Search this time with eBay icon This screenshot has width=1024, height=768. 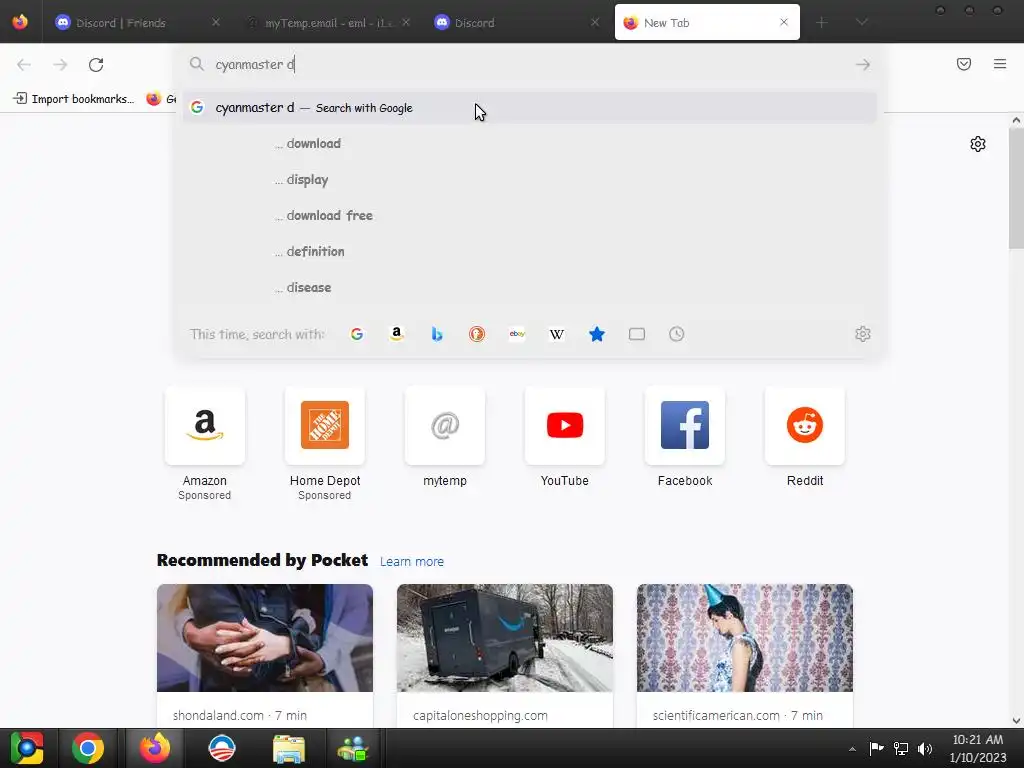click(517, 334)
